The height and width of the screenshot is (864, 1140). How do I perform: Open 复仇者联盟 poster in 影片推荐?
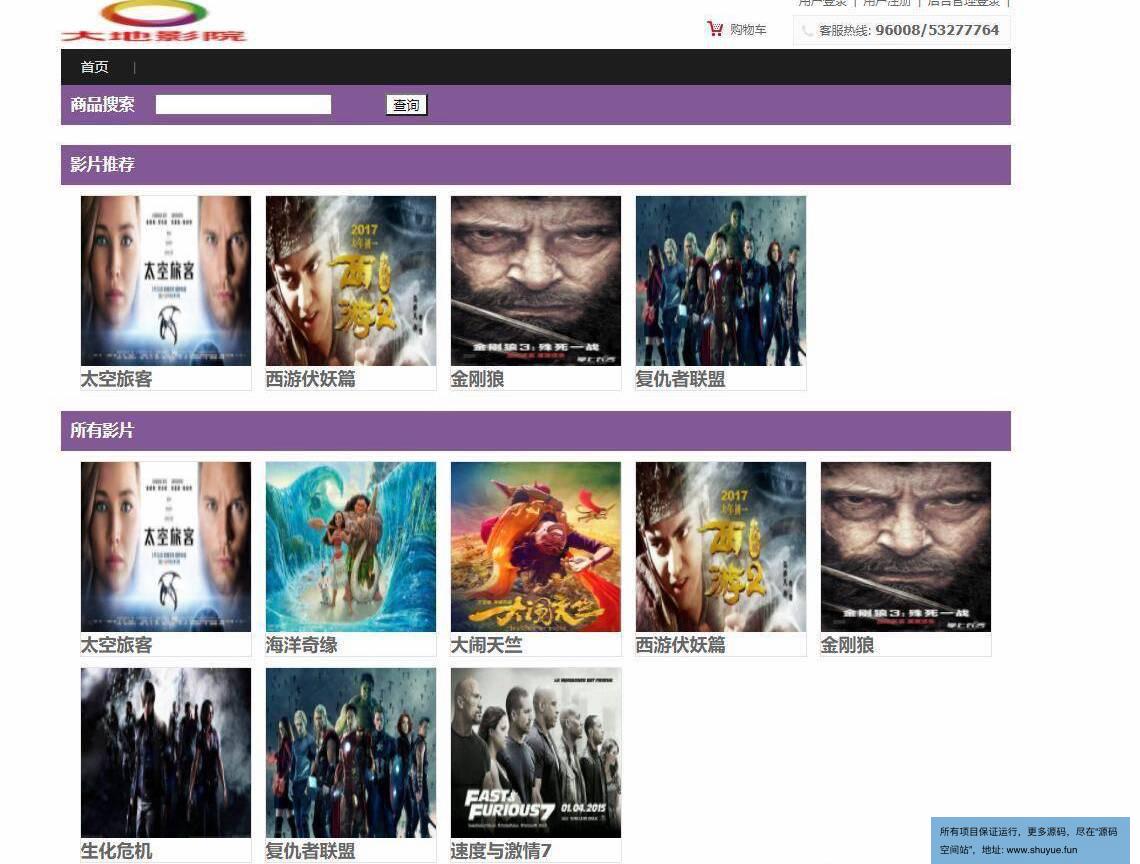[x=720, y=281]
